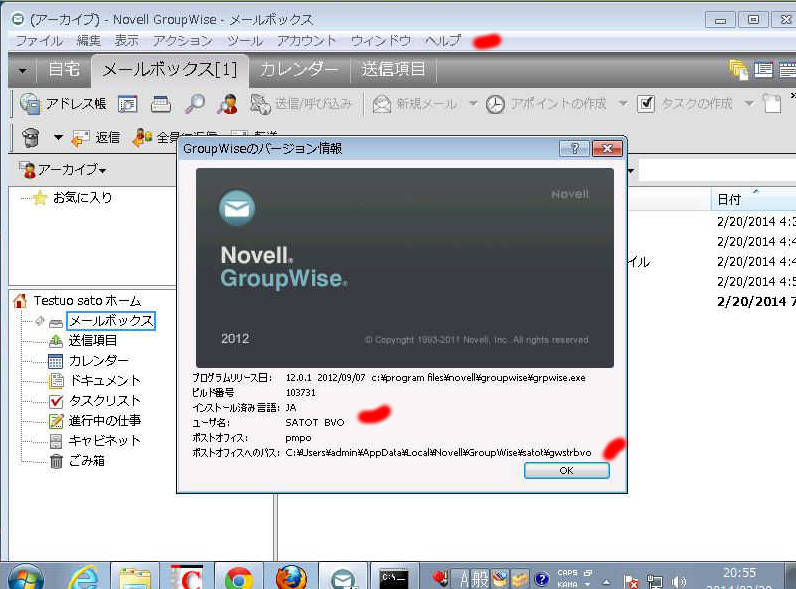The height and width of the screenshot is (589, 796).
Task: Click the calendar view icon next to アドレス帳
Action: pos(127,104)
